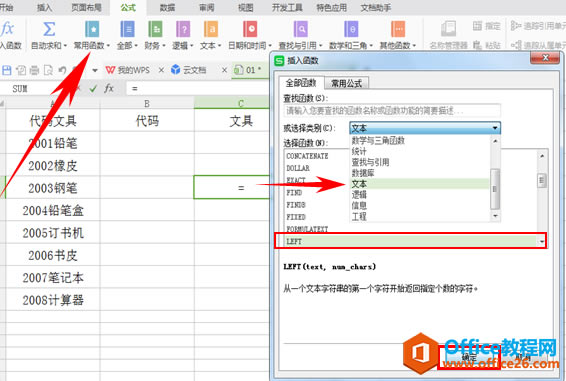566x381 pixels.
Task: Select the 全部函数 tab in dialog
Action: pyautogui.click(x=301, y=83)
